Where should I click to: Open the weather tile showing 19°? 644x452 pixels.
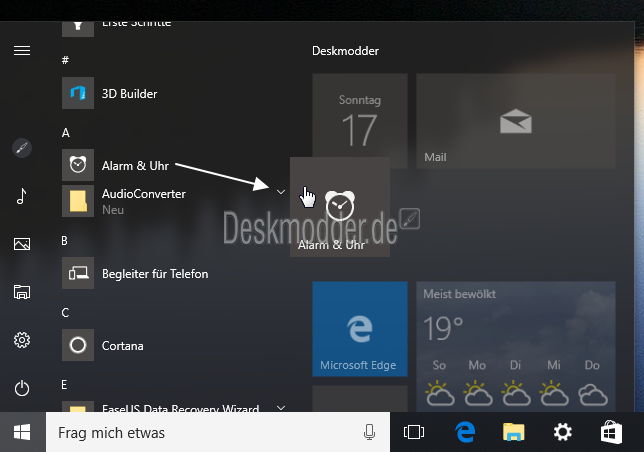click(x=515, y=346)
